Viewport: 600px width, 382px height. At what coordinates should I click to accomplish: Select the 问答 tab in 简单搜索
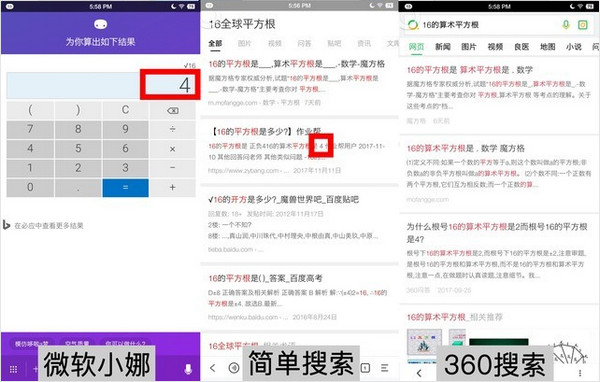[304, 43]
